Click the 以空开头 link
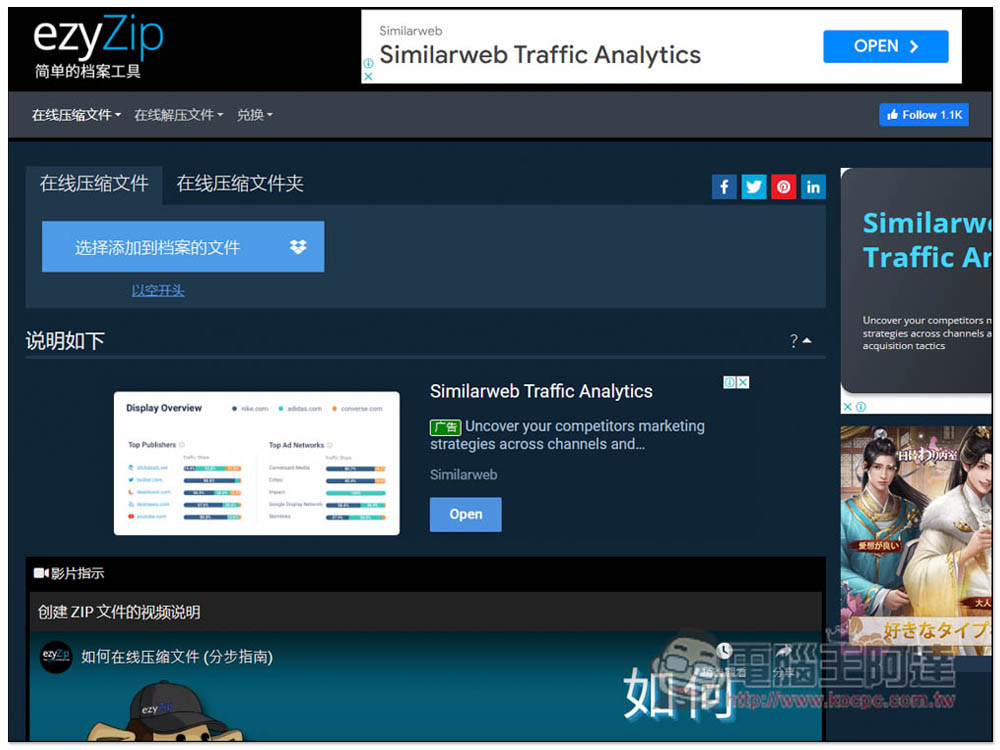Image resolution: width=1000 pixels, height=750 pixels. [158, 291]
